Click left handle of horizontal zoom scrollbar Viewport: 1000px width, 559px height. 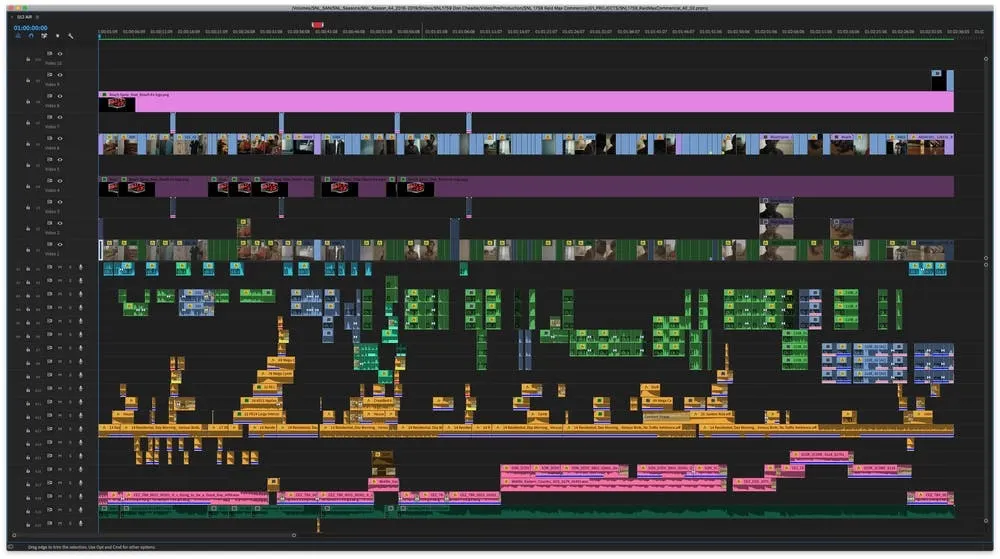(x=14, y=535)
